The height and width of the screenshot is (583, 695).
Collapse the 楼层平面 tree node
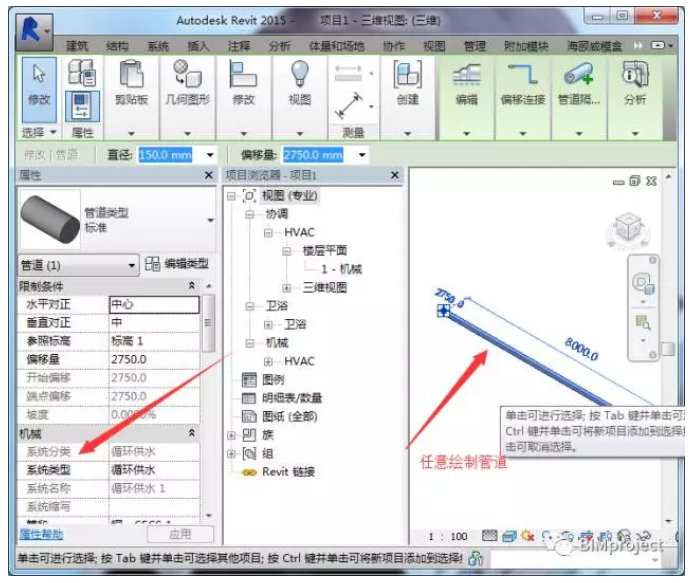click(x=286, y=251)
